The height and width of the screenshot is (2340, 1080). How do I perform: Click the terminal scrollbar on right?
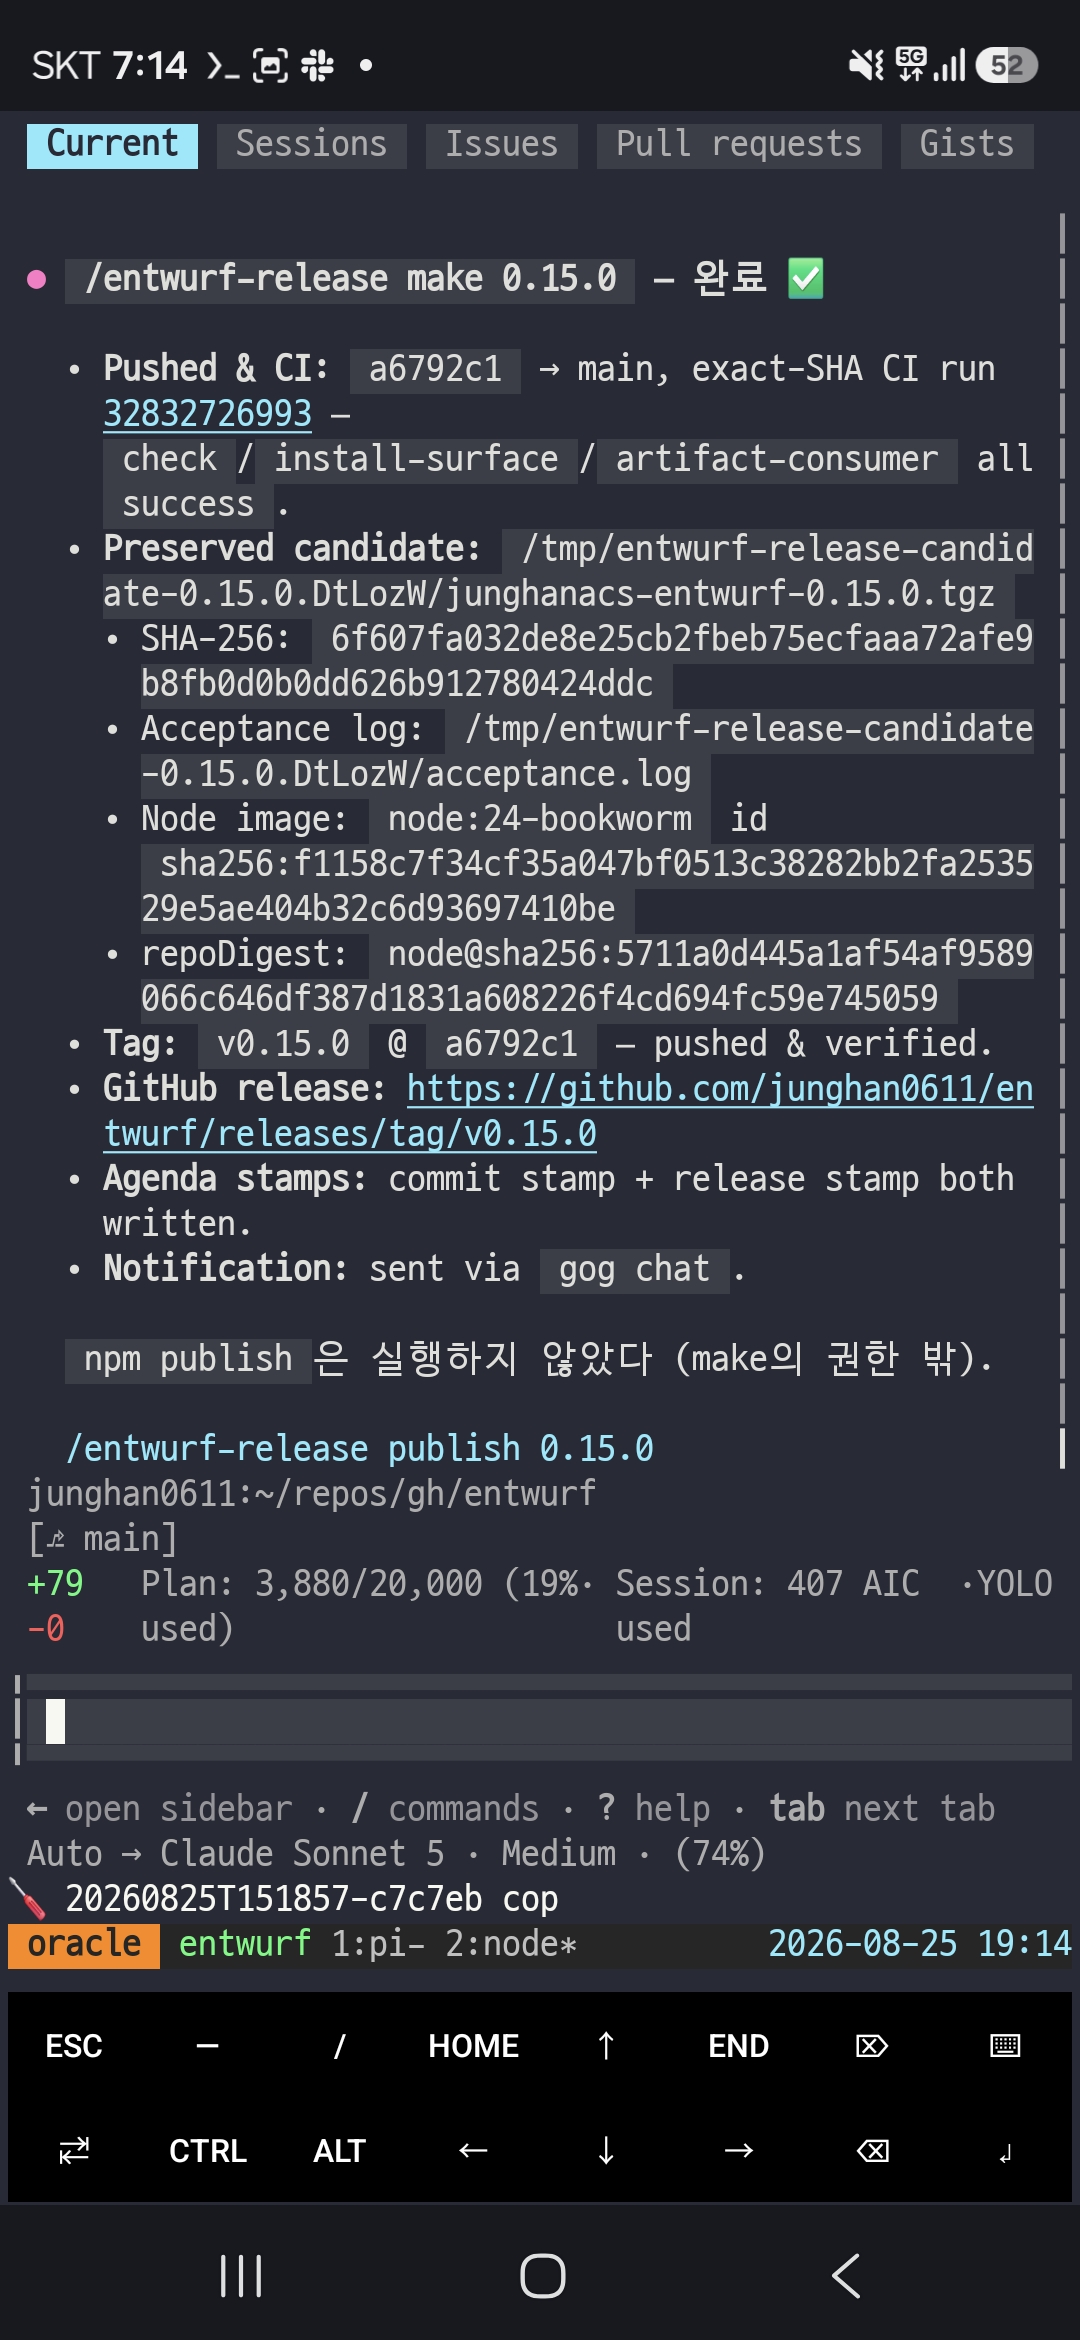coord(1062,840)
